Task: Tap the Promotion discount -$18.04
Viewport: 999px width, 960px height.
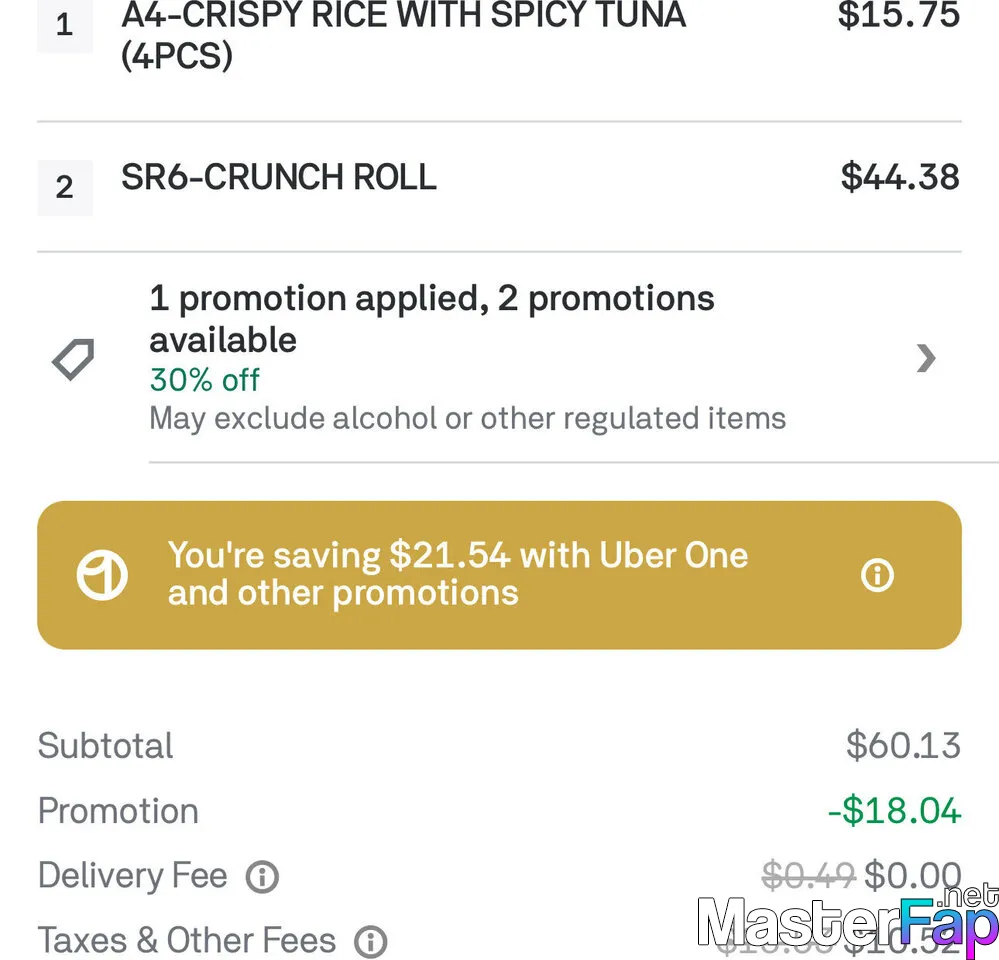Action: coord(895,811)
